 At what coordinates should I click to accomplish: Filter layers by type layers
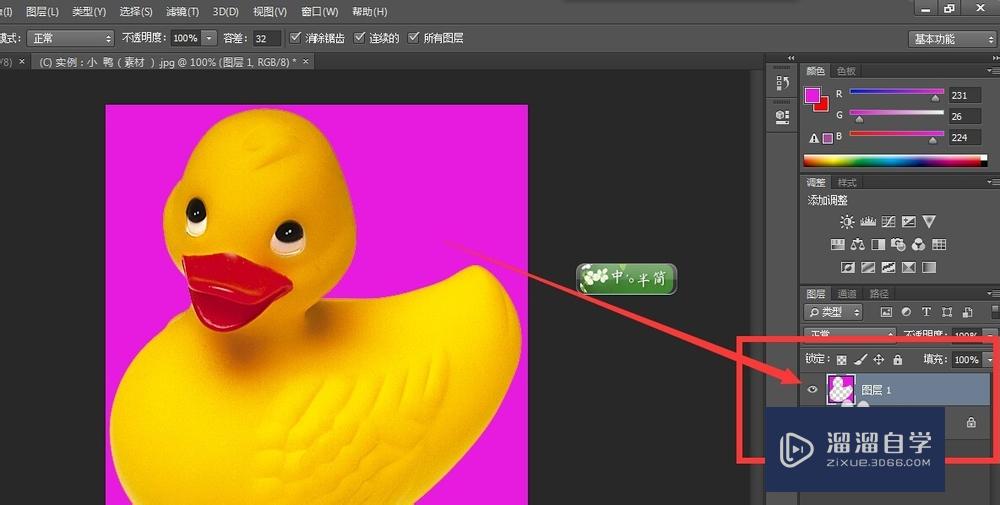pyautogui.click(x=927, y=312)
